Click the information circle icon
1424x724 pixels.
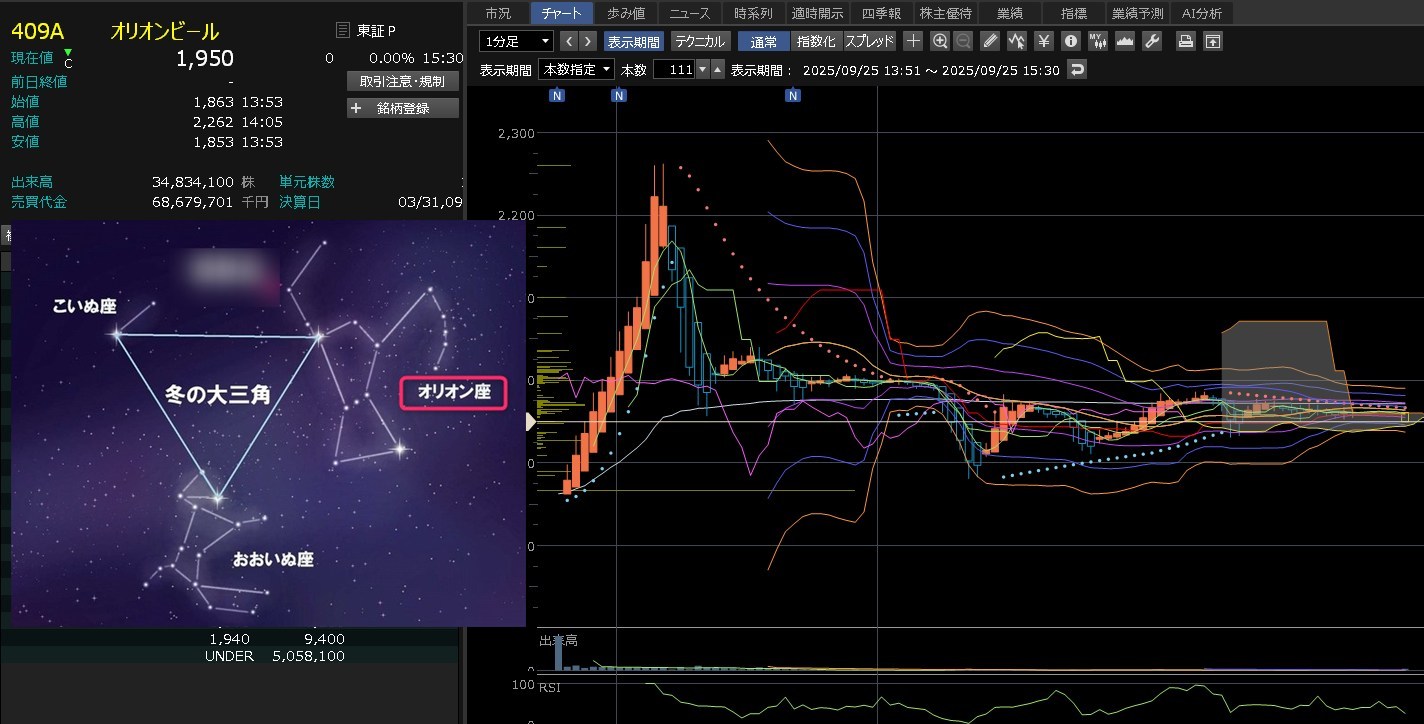[x=1071, y=41]
